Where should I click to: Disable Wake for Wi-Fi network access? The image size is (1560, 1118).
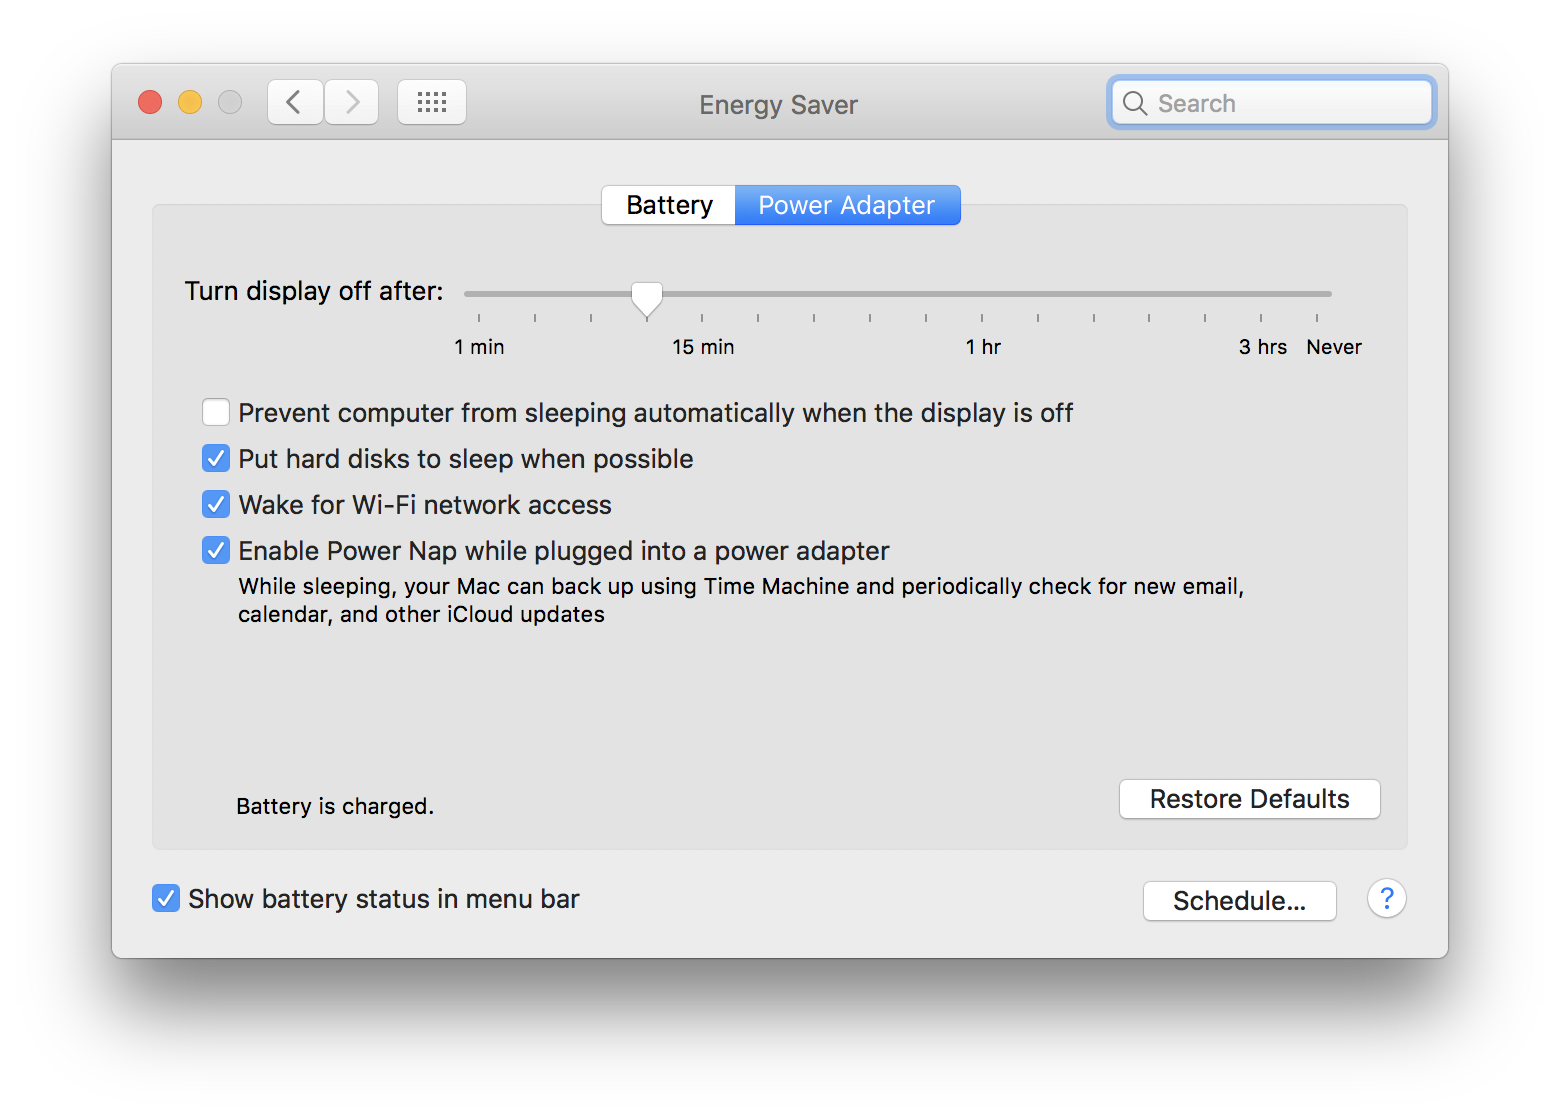click(216, 504)
